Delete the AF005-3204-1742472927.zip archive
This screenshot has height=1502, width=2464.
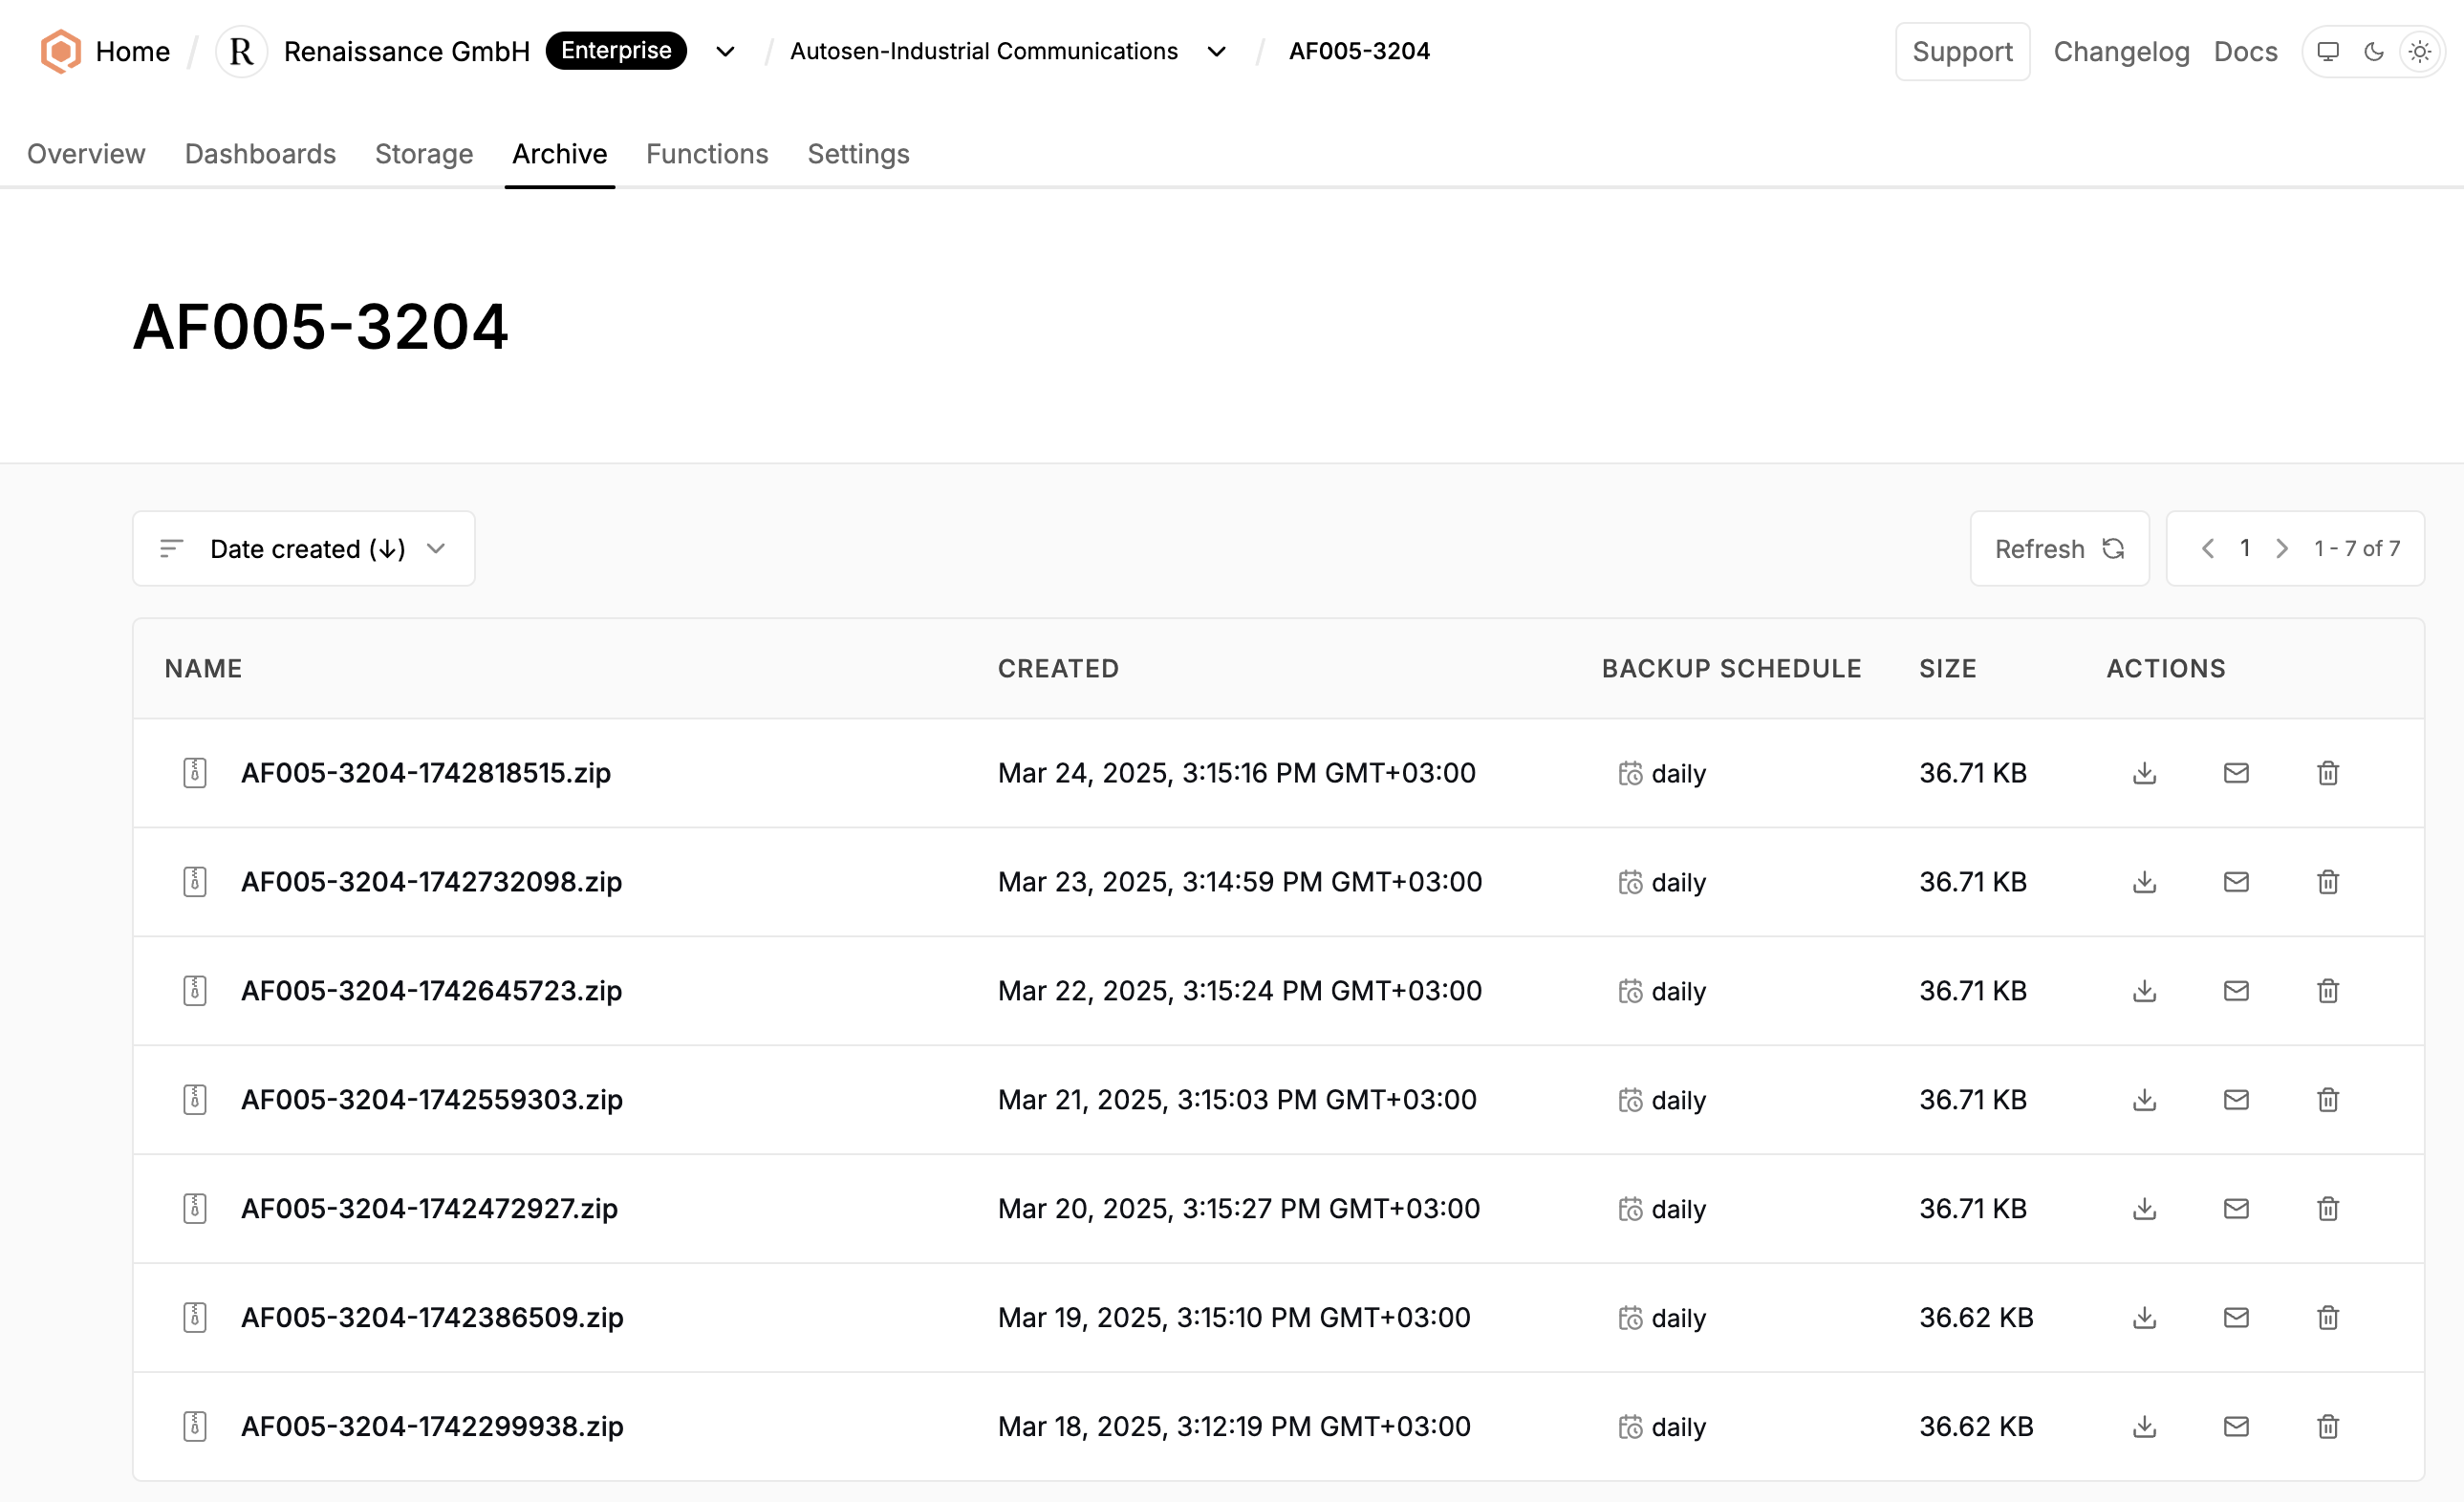[x=2328, y=1209]
